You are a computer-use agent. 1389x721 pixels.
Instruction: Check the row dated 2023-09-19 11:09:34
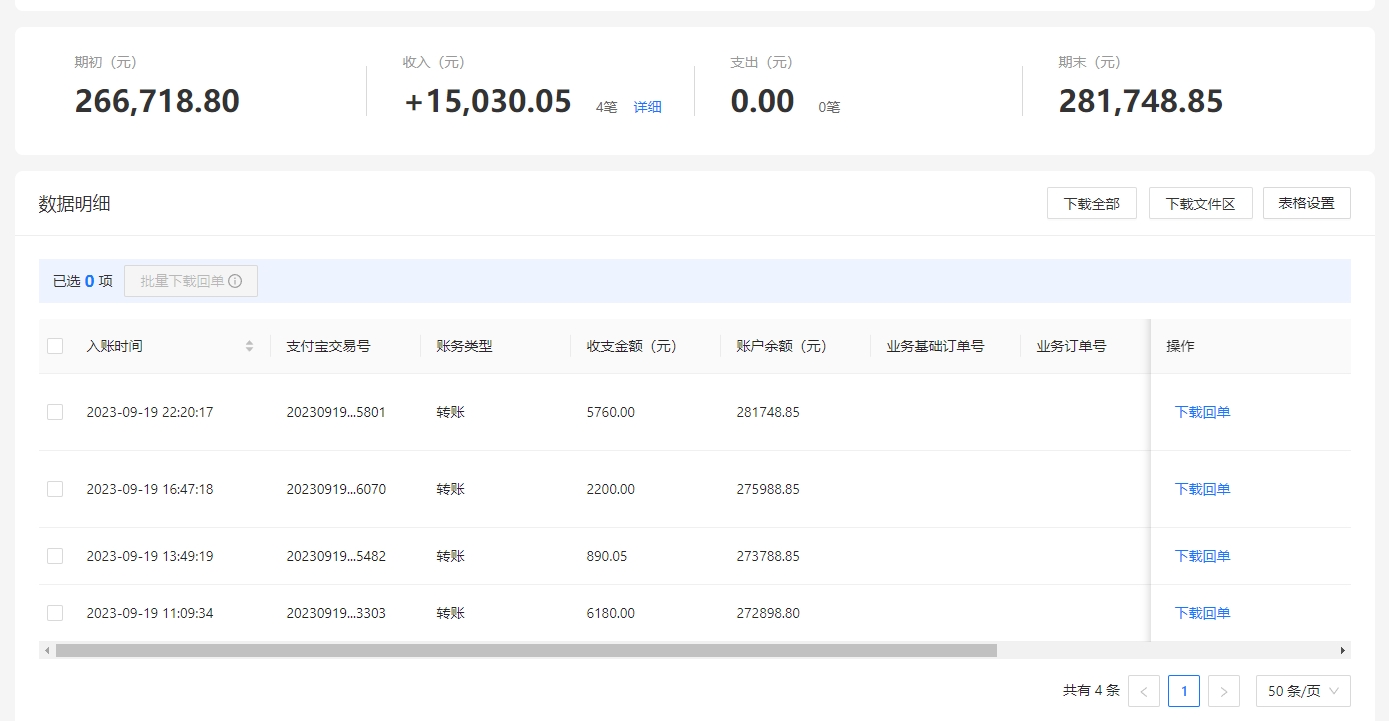[x=55, y=613]
